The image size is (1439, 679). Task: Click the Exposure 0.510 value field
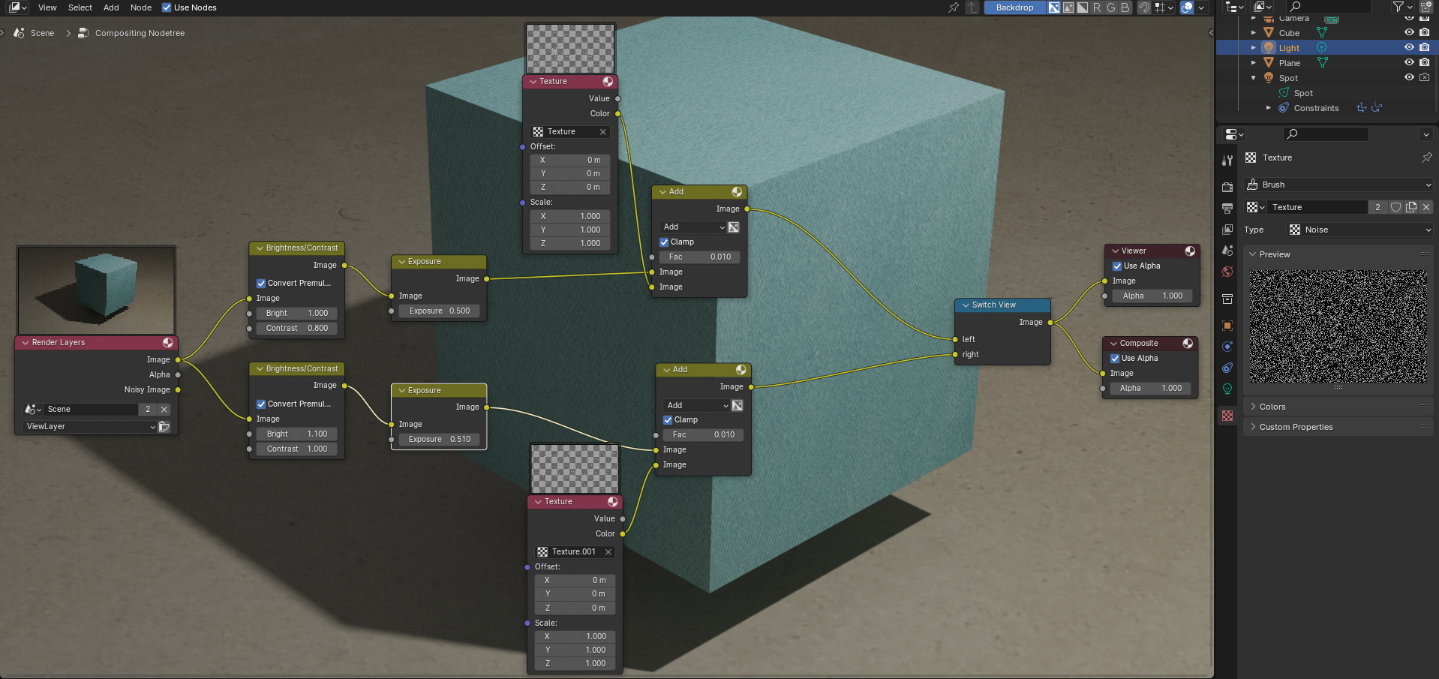click(x=439, y=439)
